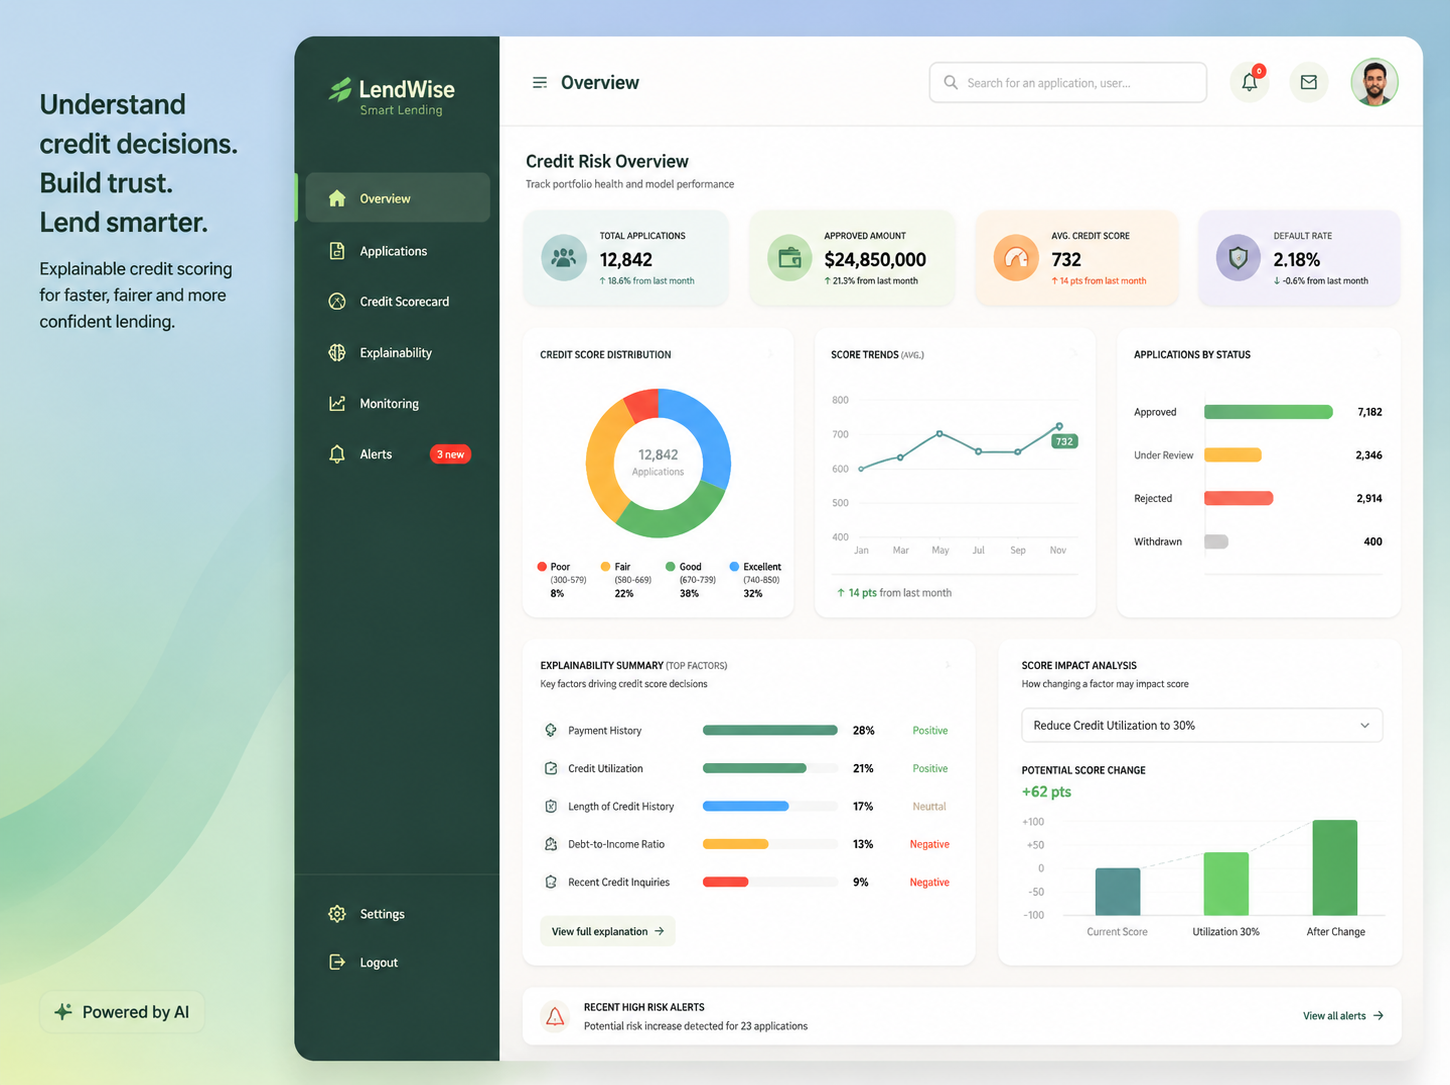
Task: Click the Approved Amount wallet icon
Action: 789,258
